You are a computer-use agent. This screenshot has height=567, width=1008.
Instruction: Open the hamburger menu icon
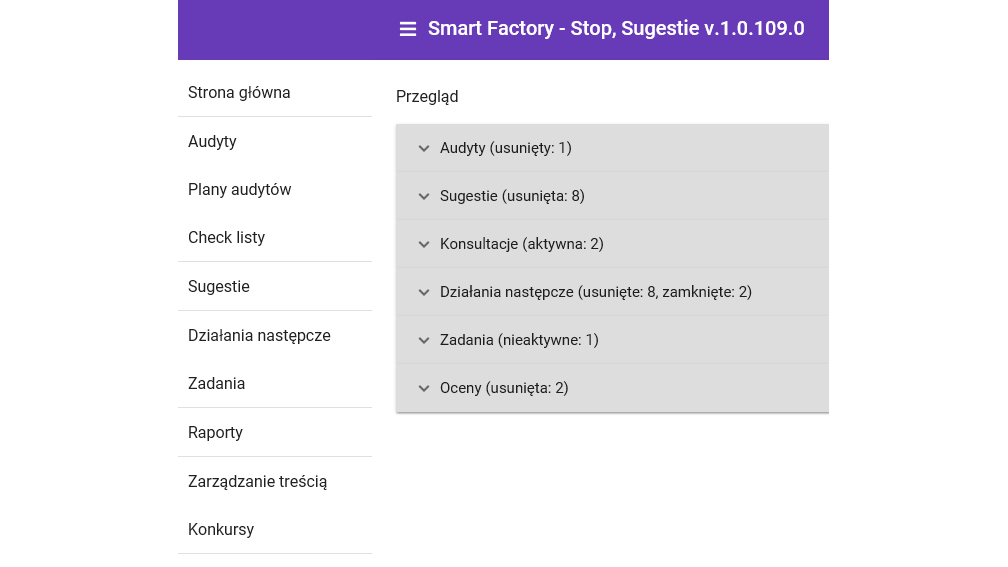click(408, 29)
